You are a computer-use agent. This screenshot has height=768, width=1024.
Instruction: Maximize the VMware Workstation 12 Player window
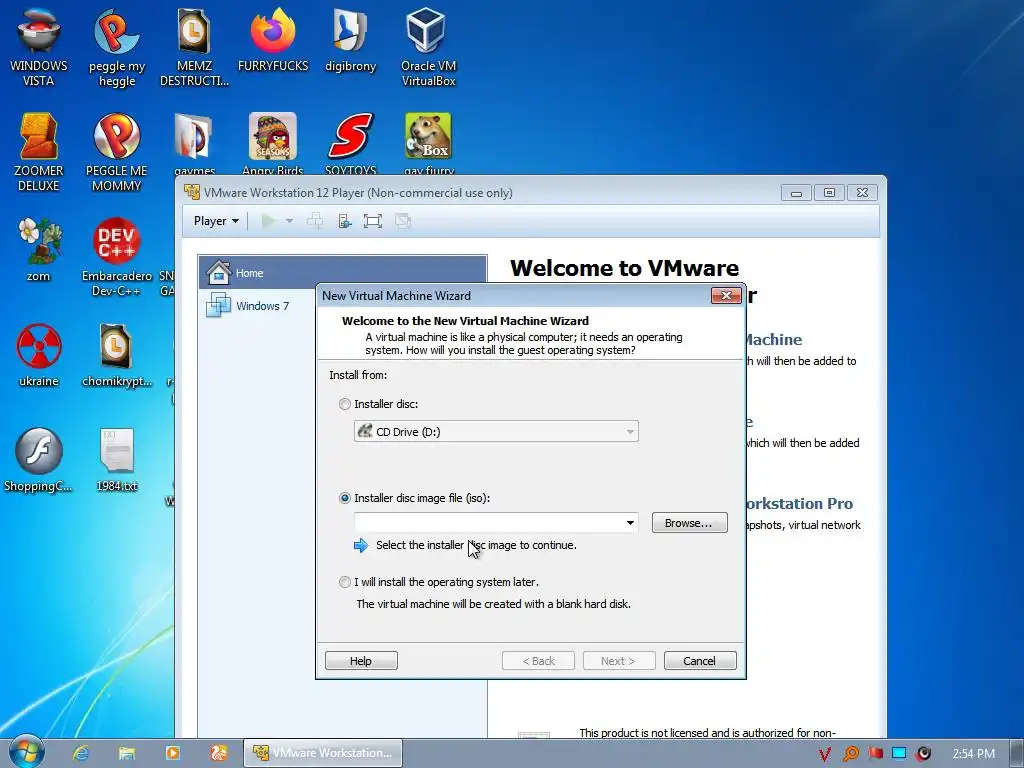tap(829, 193)
